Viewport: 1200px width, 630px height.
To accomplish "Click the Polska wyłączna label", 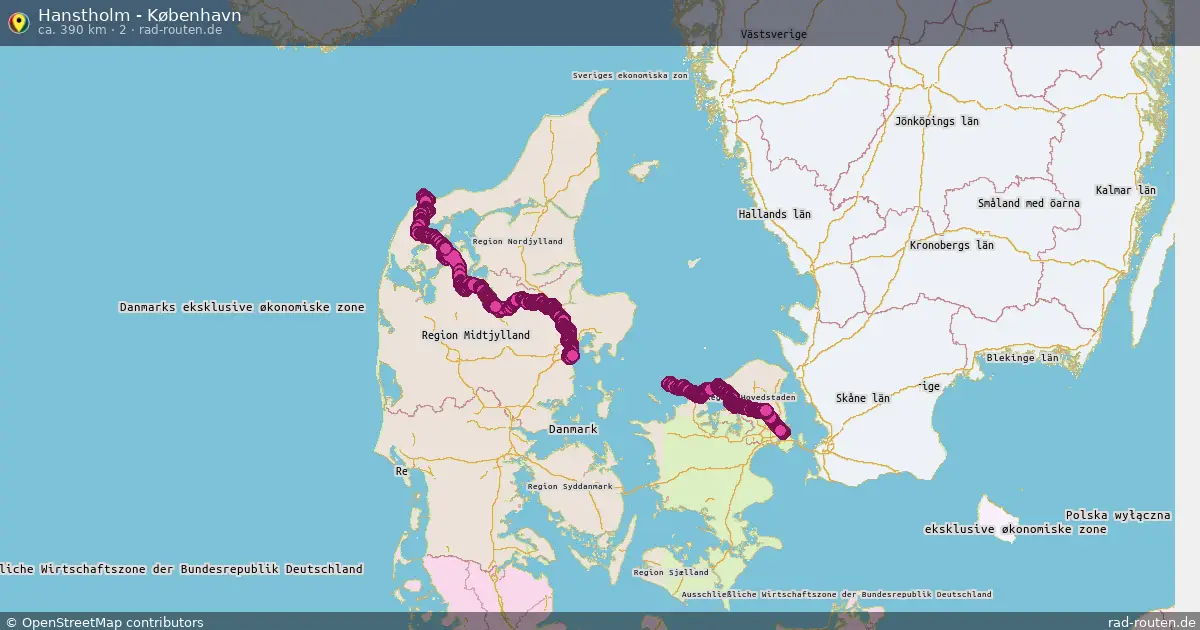I will point(1117,514).
